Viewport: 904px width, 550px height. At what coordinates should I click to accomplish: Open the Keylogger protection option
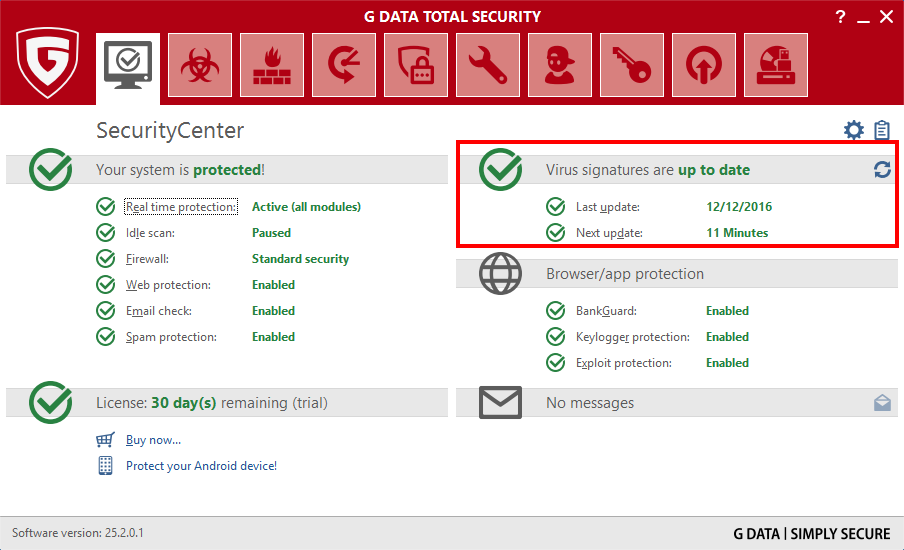pos(633,337)
